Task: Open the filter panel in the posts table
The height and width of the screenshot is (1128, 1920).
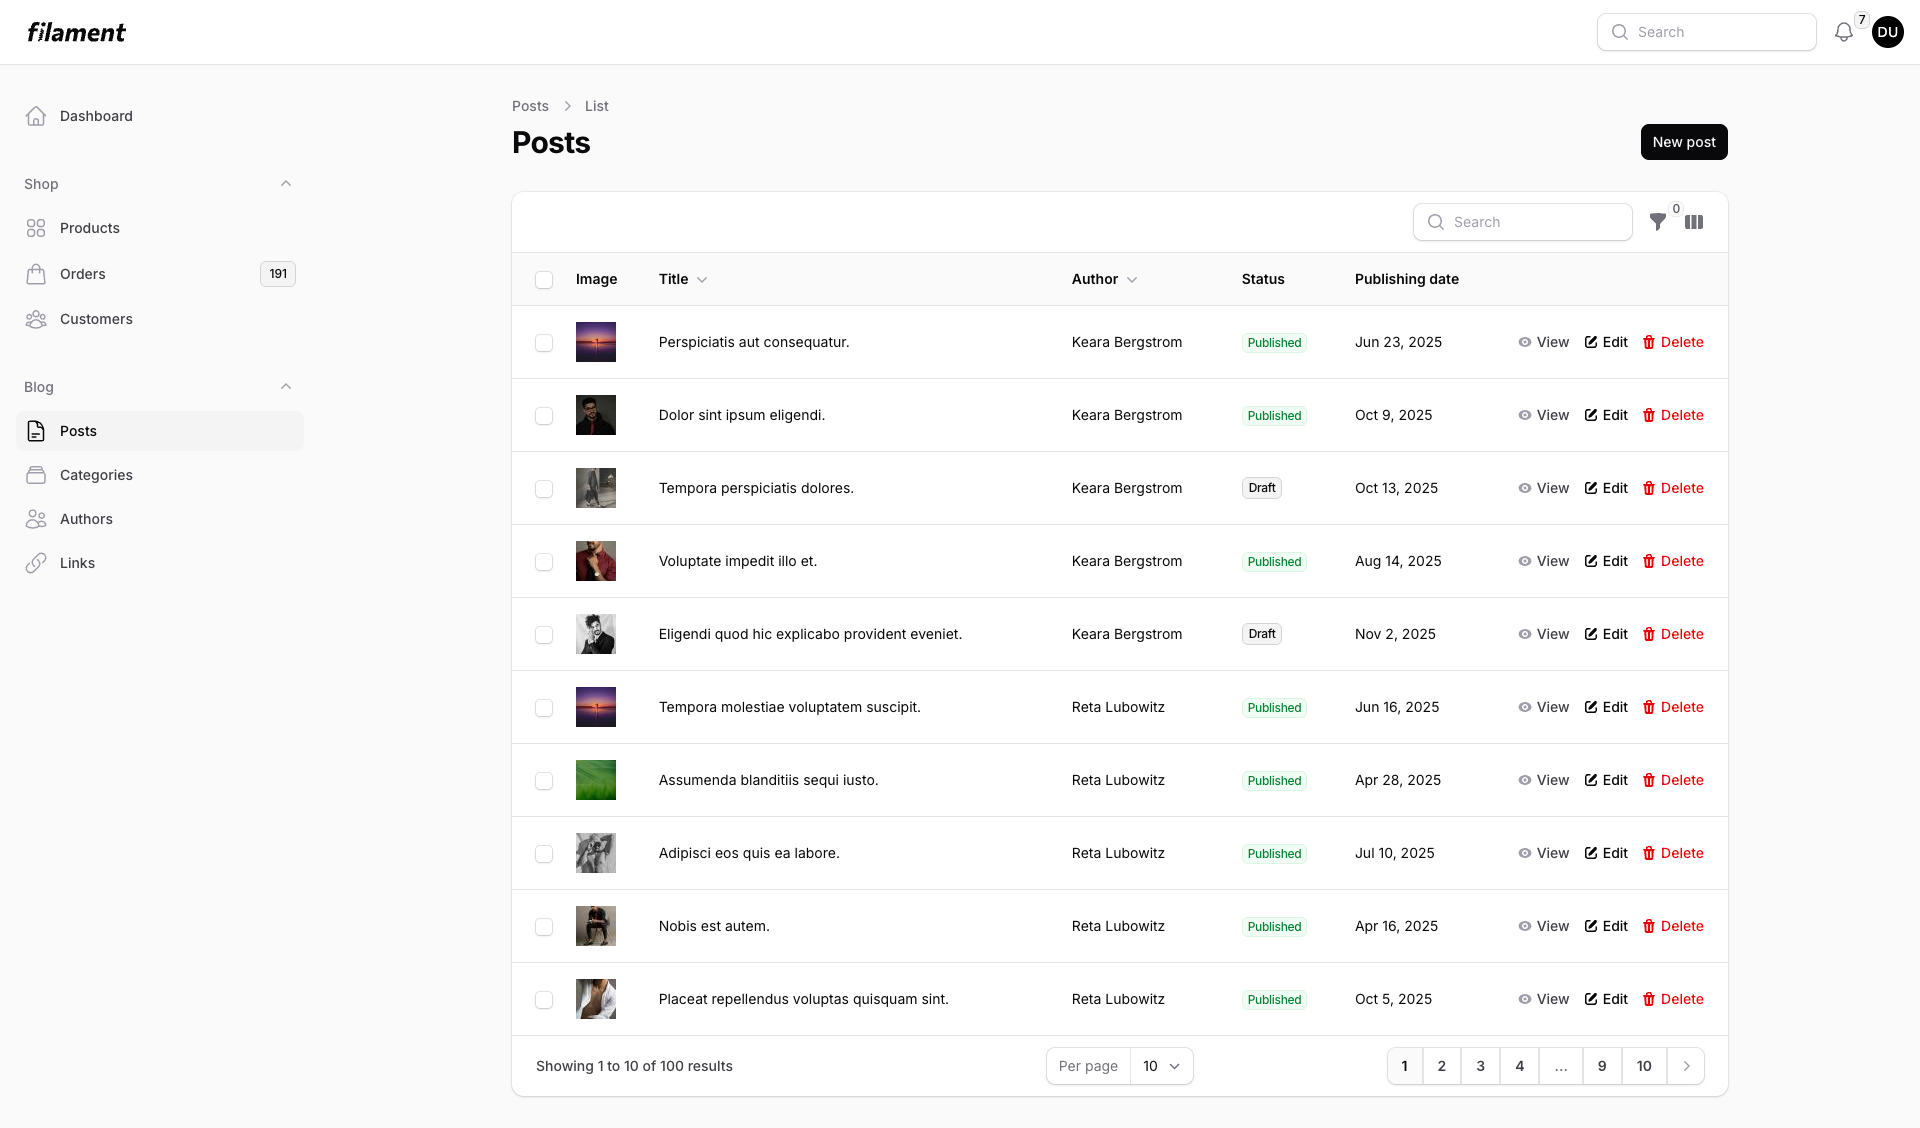Action: pyautogui.click(x=1658, y=222)
